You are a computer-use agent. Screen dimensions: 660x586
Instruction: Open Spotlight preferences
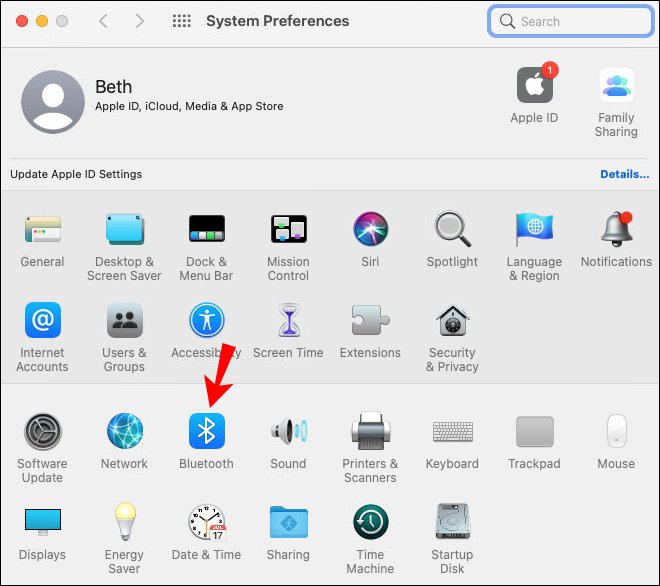point(452,229)
